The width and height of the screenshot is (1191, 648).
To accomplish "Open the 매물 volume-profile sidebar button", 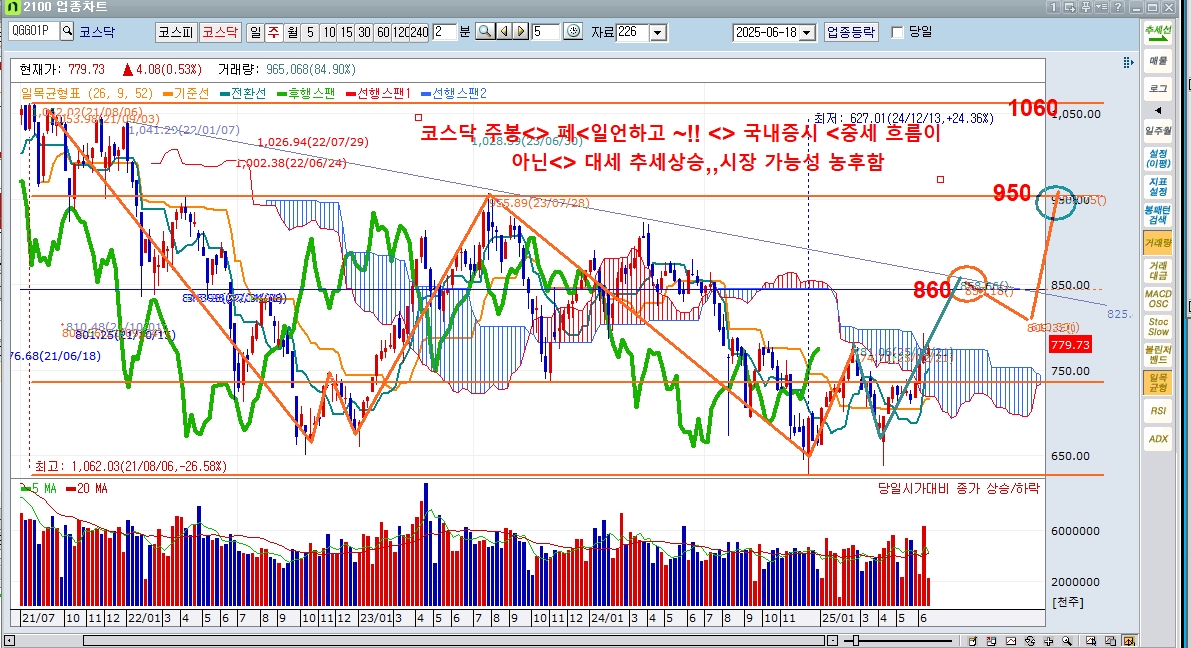I will tap(1158, 62).
